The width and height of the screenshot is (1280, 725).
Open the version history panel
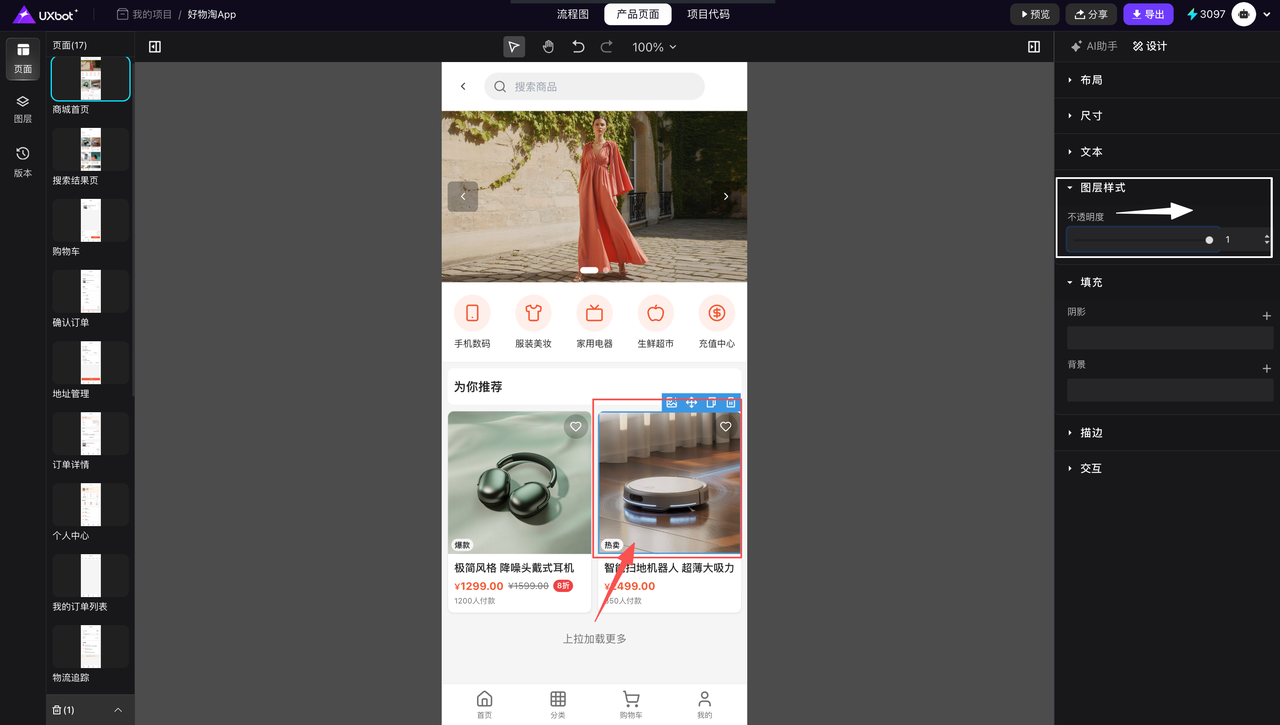point(23,161)
